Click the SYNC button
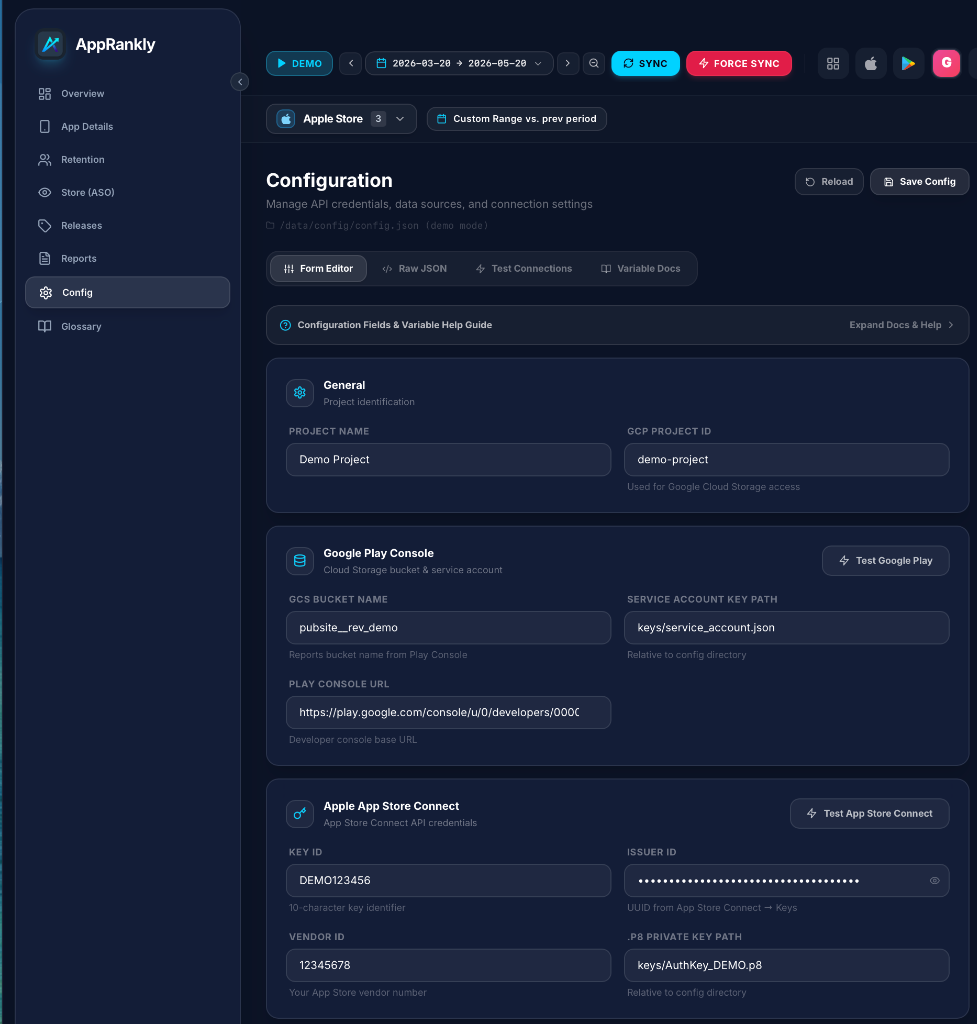977x1024 pixels. [645, 63]
